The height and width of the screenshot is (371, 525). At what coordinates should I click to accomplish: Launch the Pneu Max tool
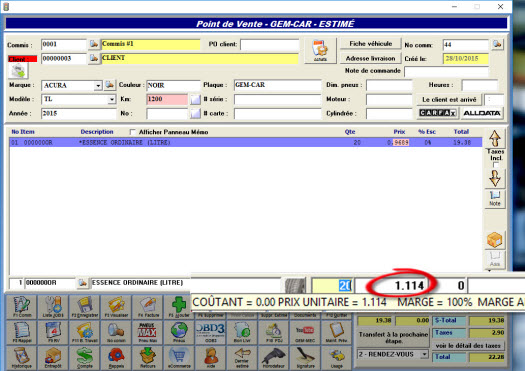pyautogui.click(x=148, y=332)
